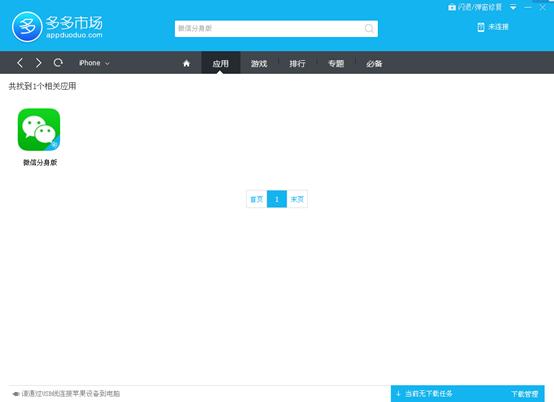Click the 首页 first page button

[257, 199]
